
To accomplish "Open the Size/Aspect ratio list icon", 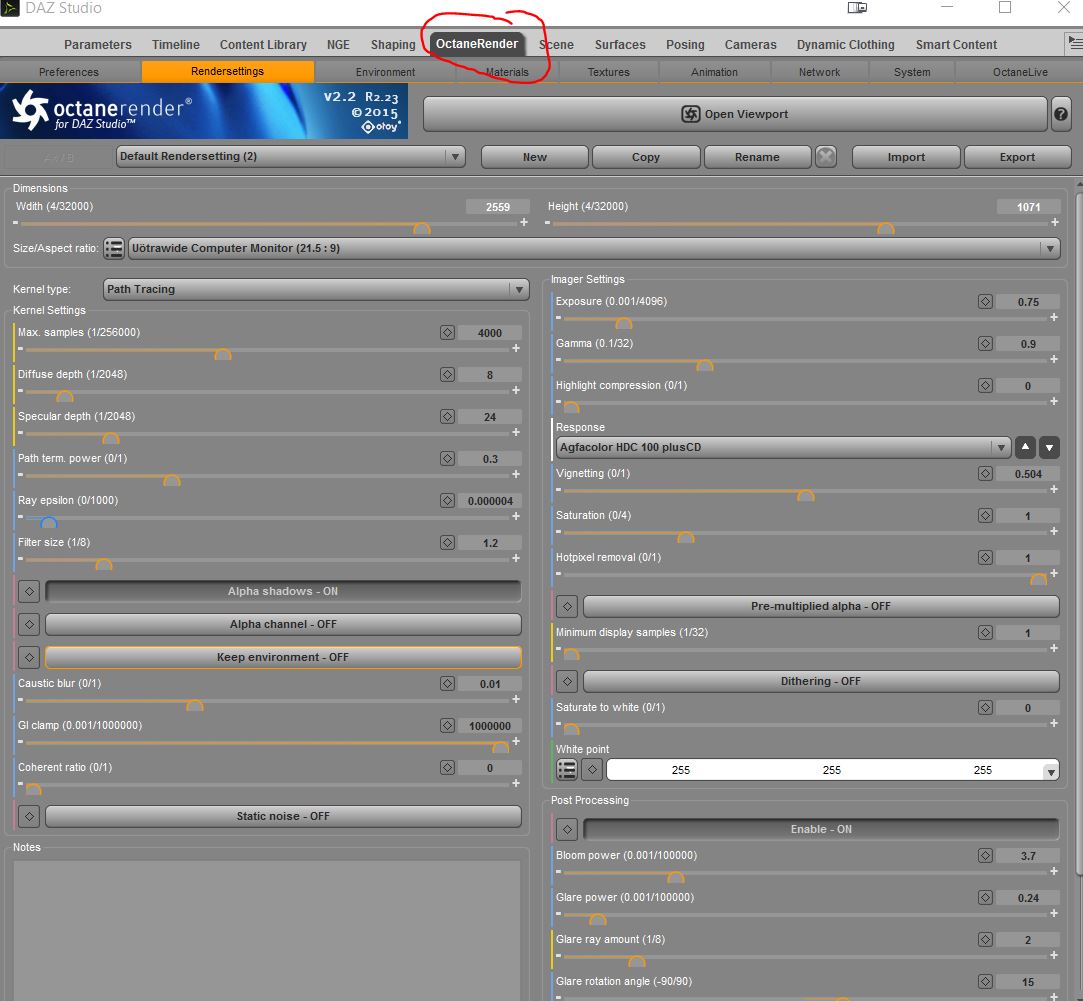I will [x=114, y=248].
